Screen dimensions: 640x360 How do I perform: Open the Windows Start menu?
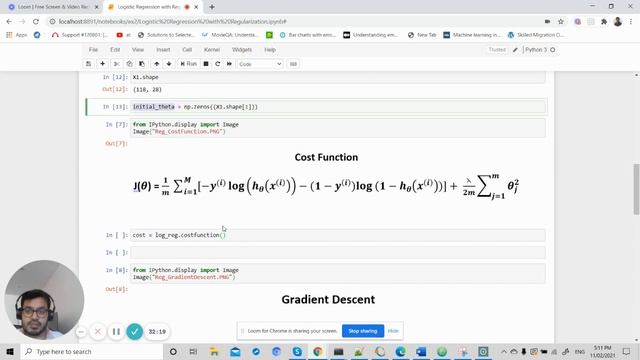click(10, 351)
